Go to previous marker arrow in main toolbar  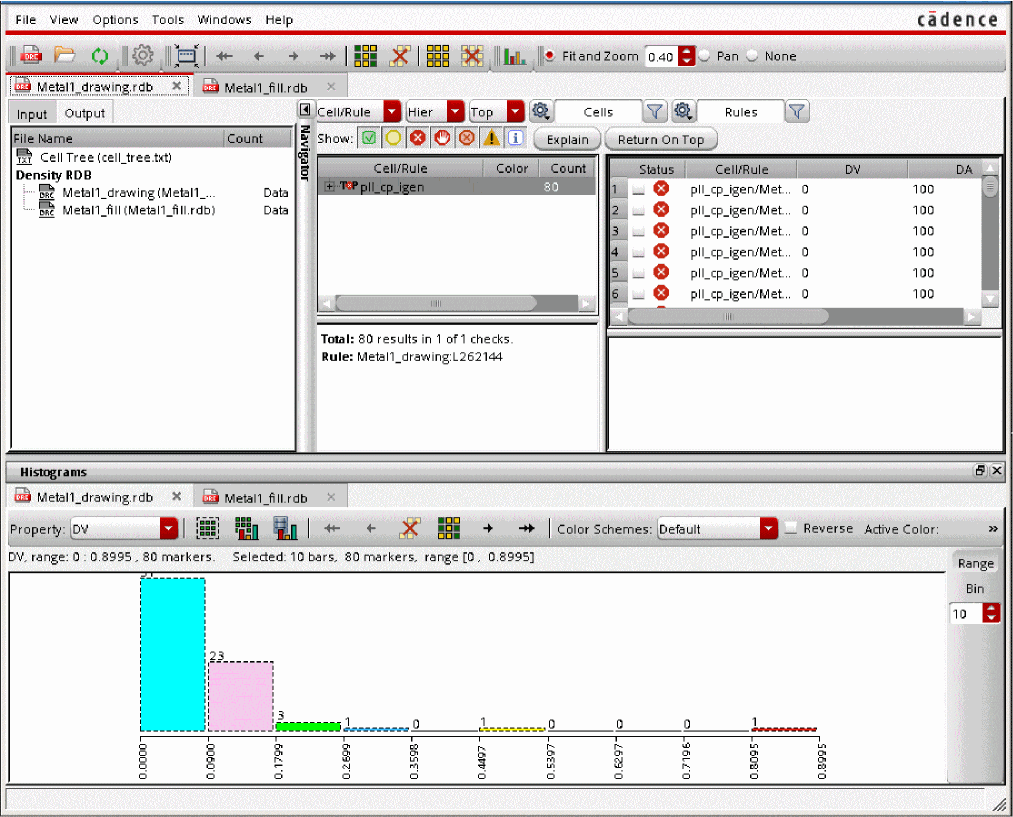point(258,57)
